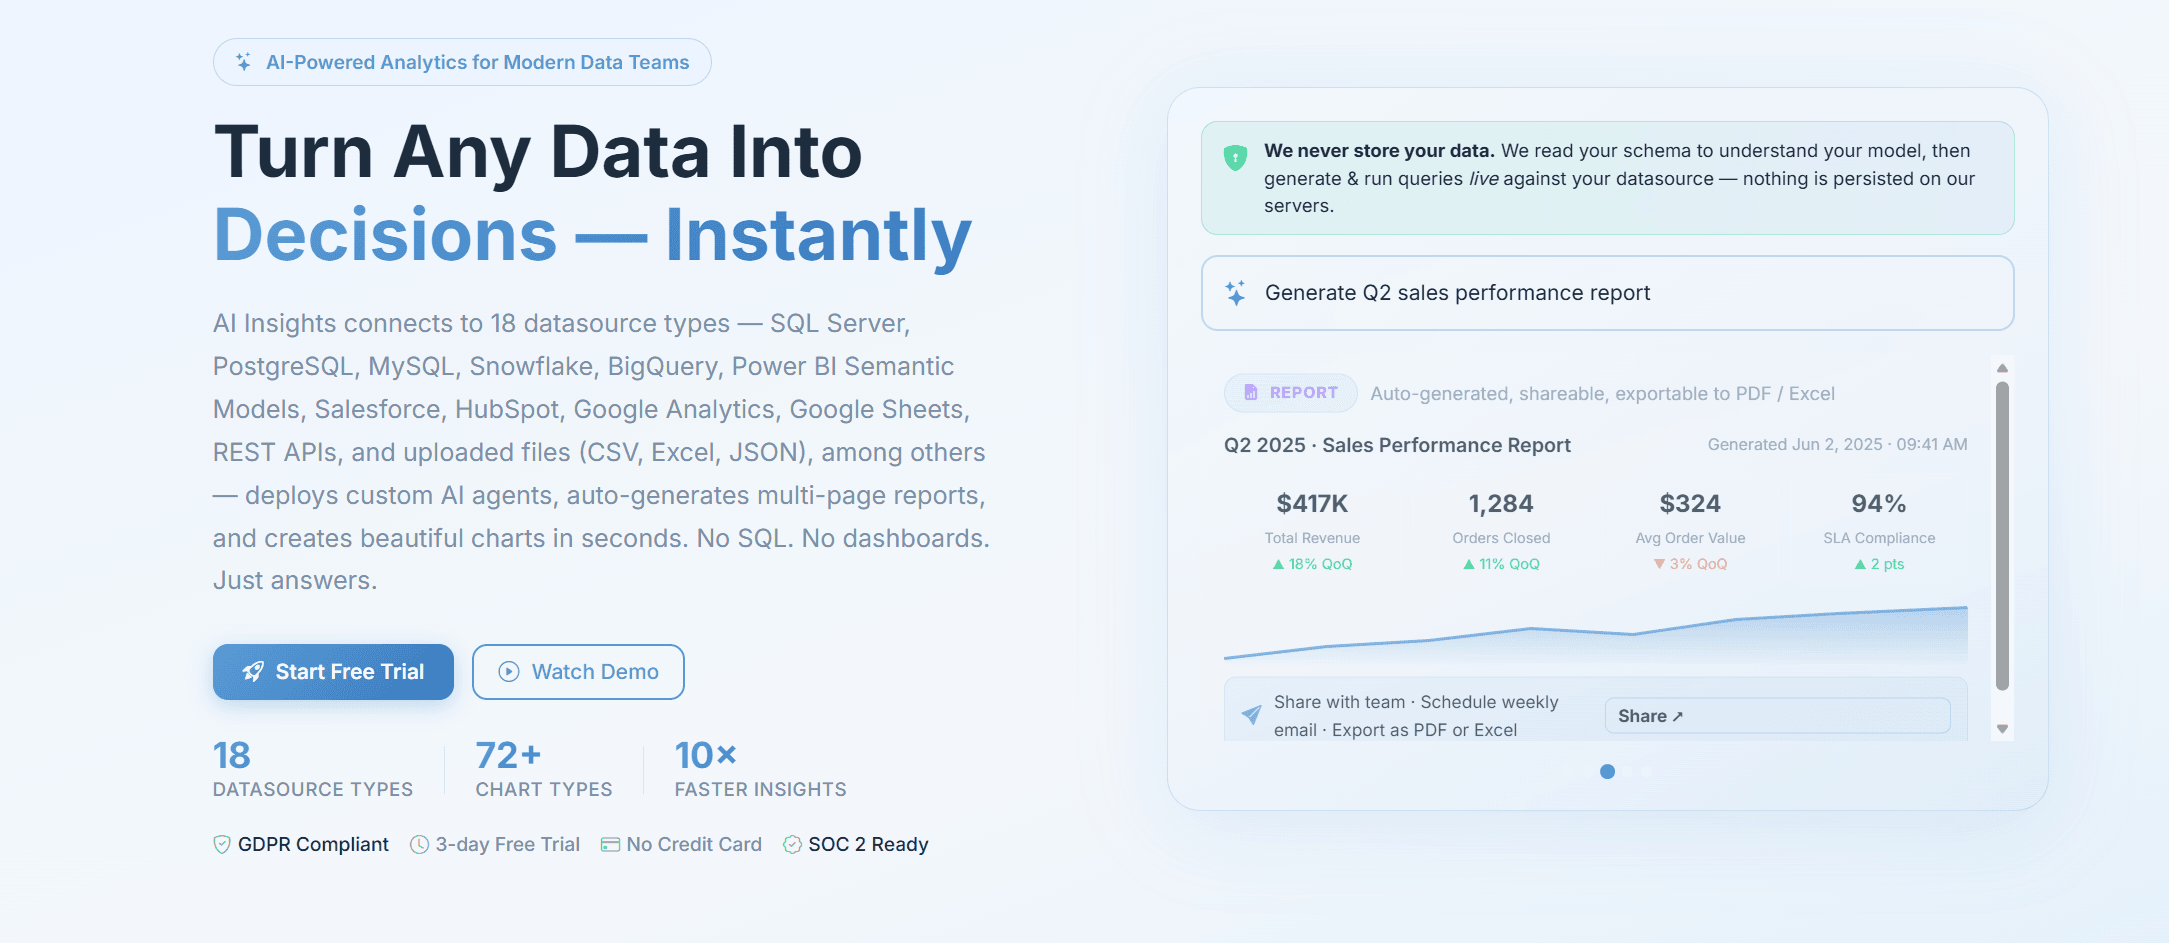The width and height of the screenshot is (2169, 943).
Task: Click the $417K Total Revenue value
Action: [1312, 504]
